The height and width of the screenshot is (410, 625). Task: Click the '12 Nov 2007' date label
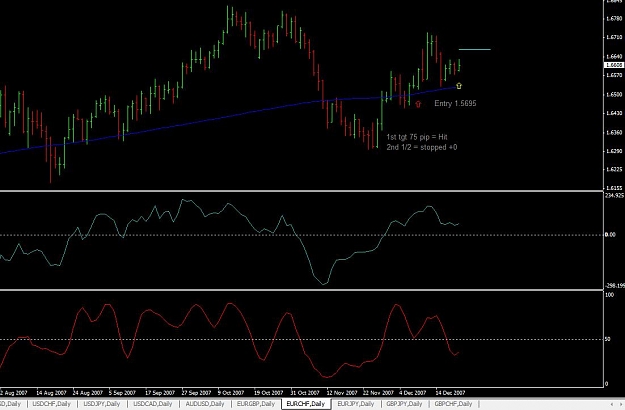(342, 393)
